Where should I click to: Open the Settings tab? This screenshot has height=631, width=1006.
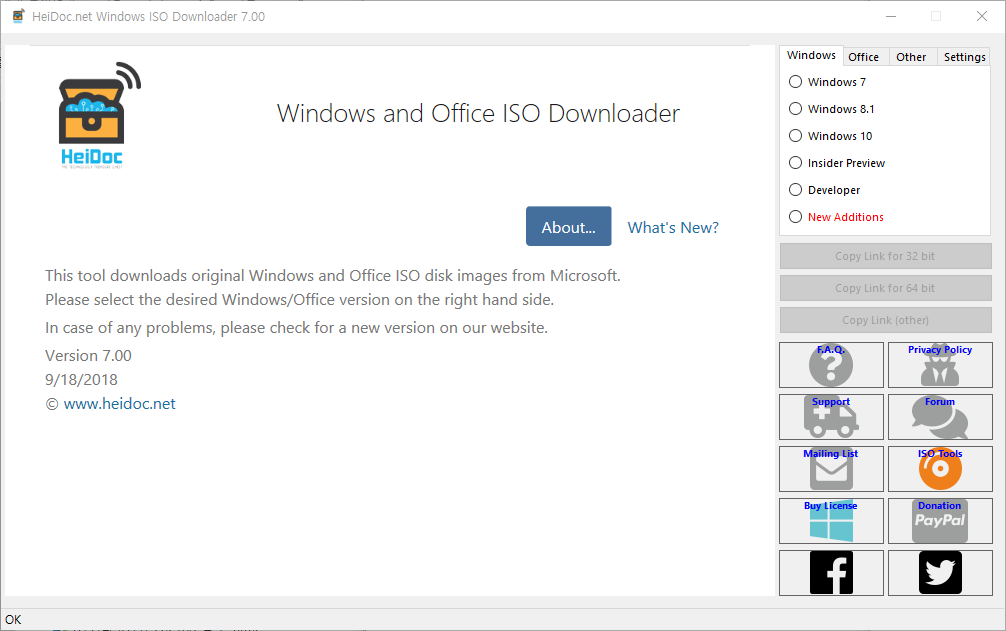(964, 57)
